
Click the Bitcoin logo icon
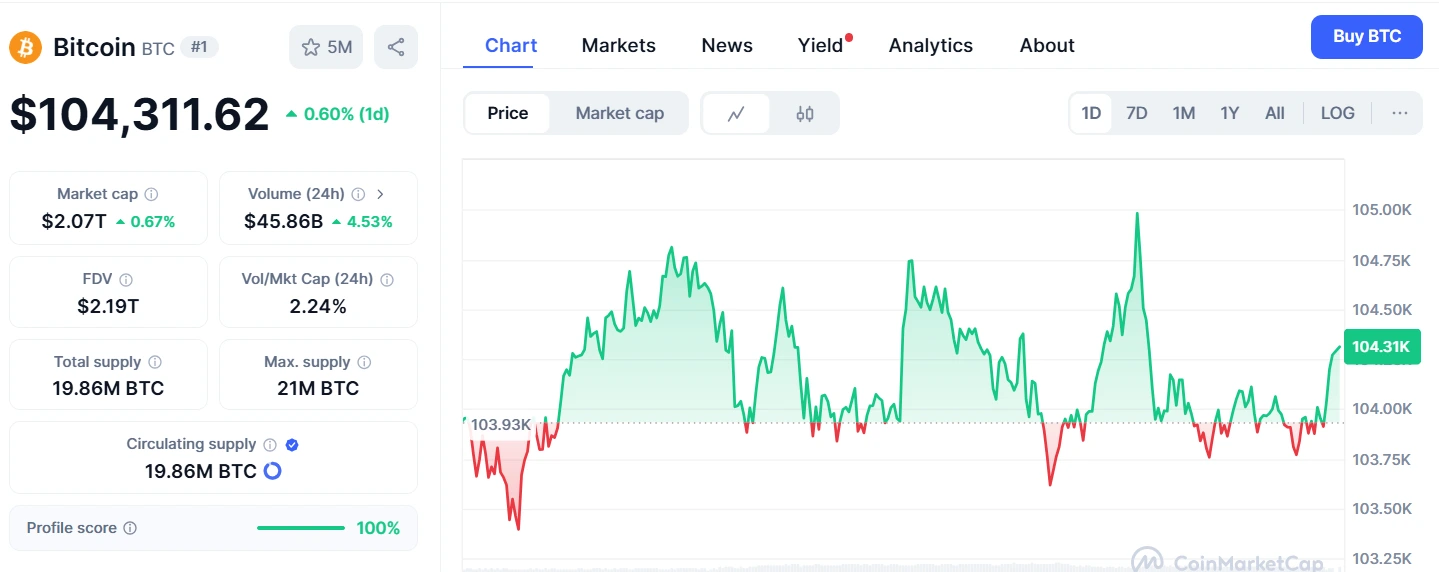[x=25, y=47]
